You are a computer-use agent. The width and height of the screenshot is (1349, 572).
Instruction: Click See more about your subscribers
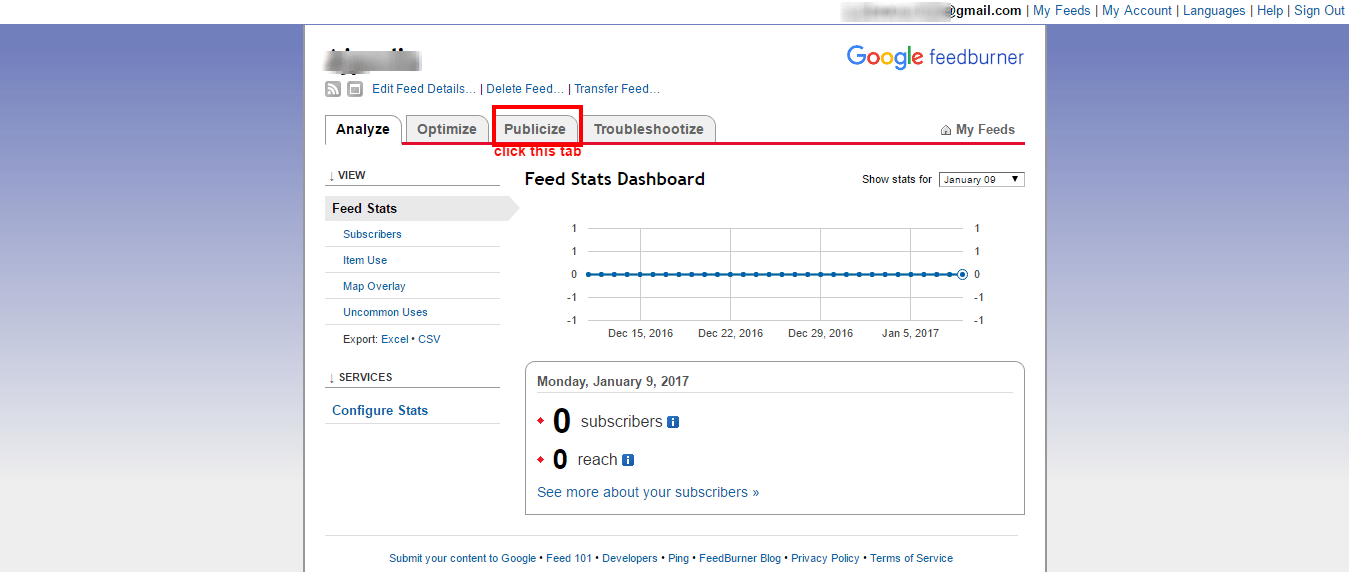click(648, 492)
